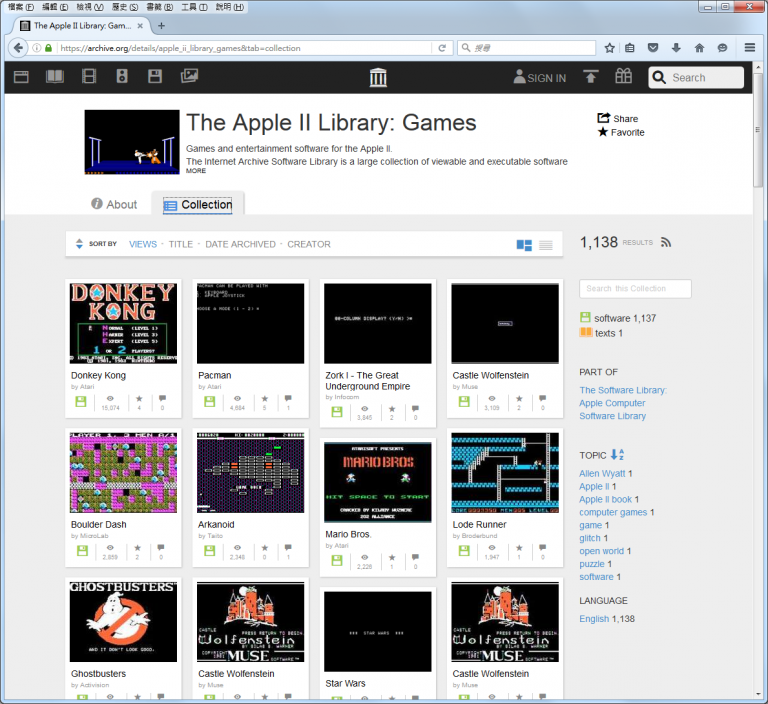Filter by topic glitch
This screenshot has width=768, height=704.
click(x=590, y=538)
